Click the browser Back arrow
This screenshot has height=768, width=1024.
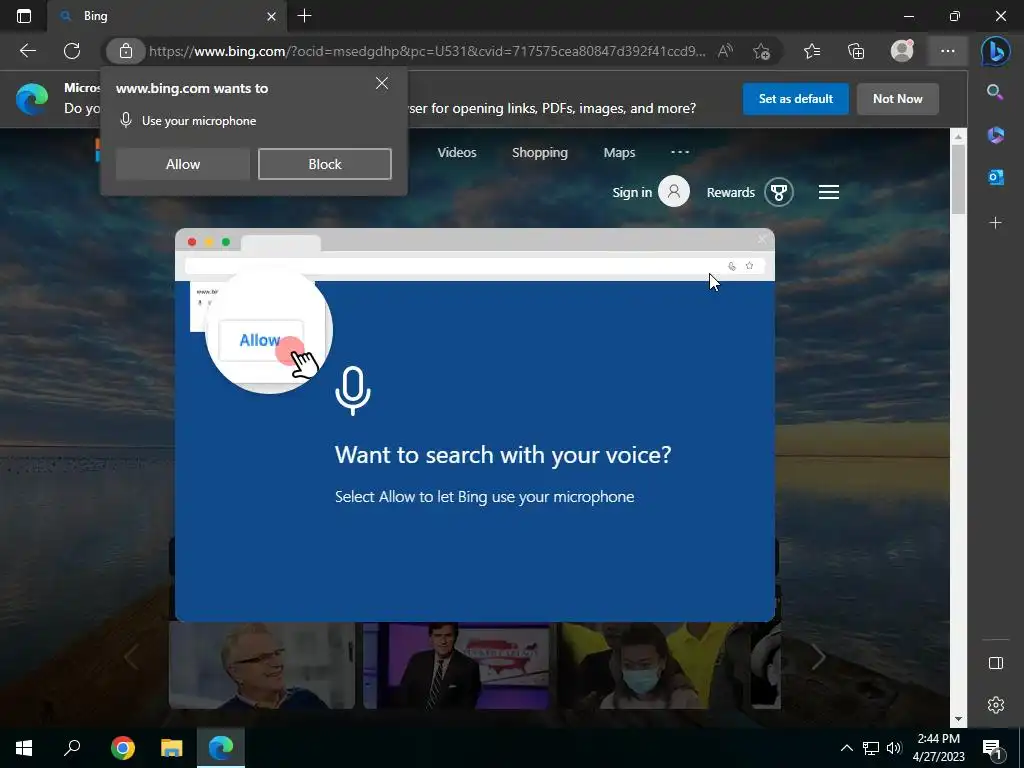(x=28, y=51)
